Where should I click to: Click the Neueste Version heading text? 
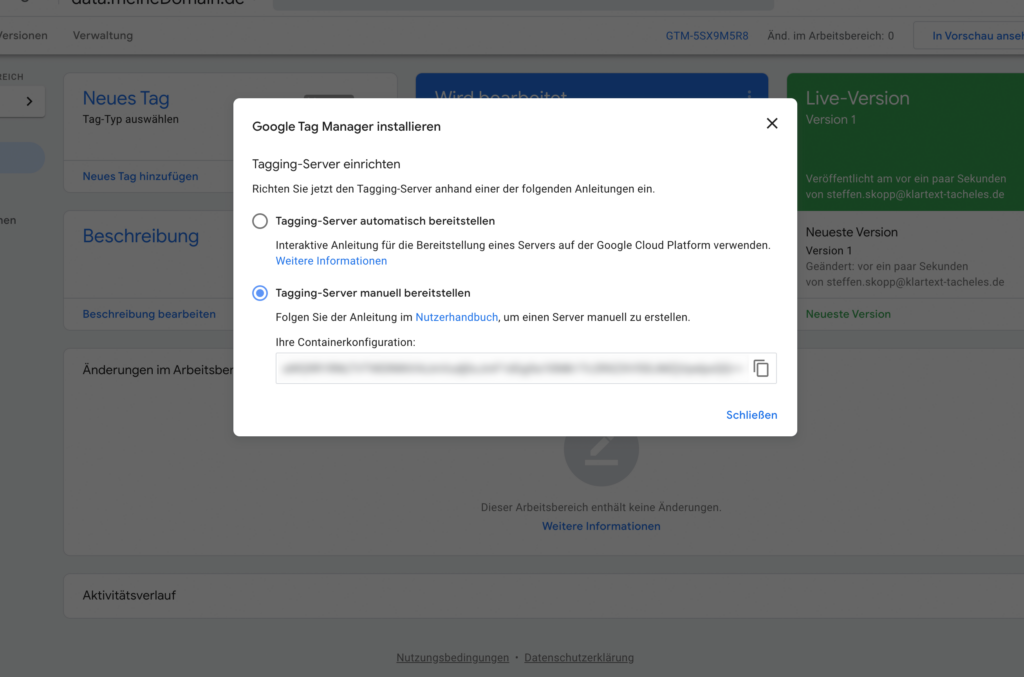pyautogui.click(x=851, y=232)
